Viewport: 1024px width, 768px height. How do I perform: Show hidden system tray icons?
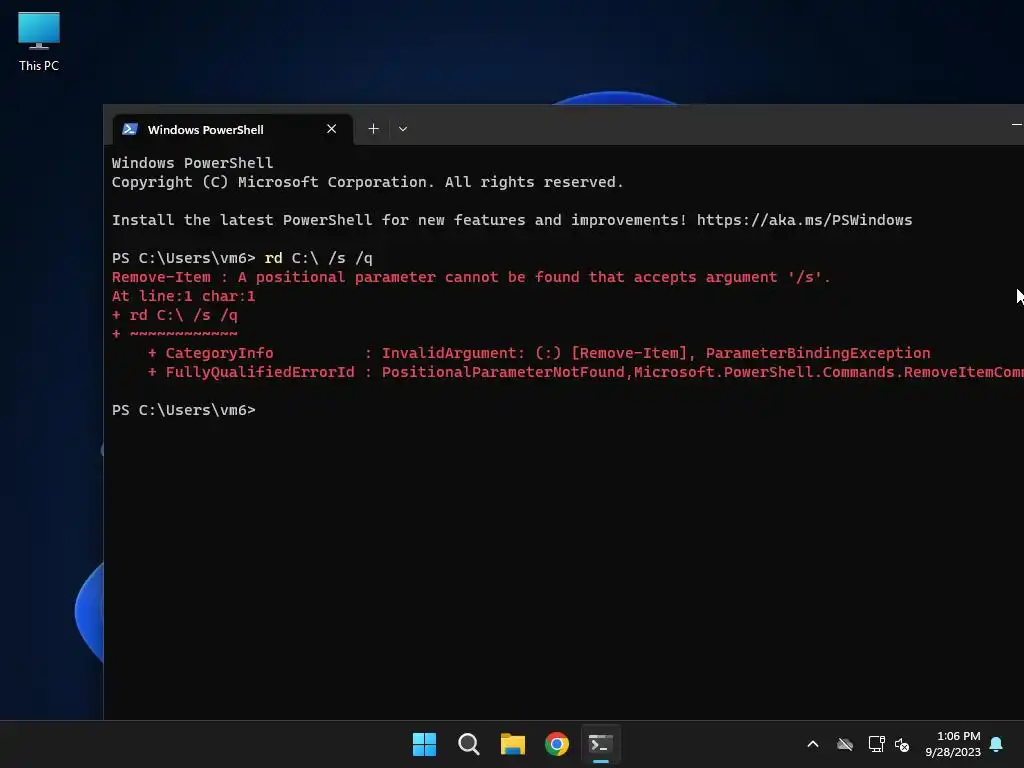tap(813, 744)
